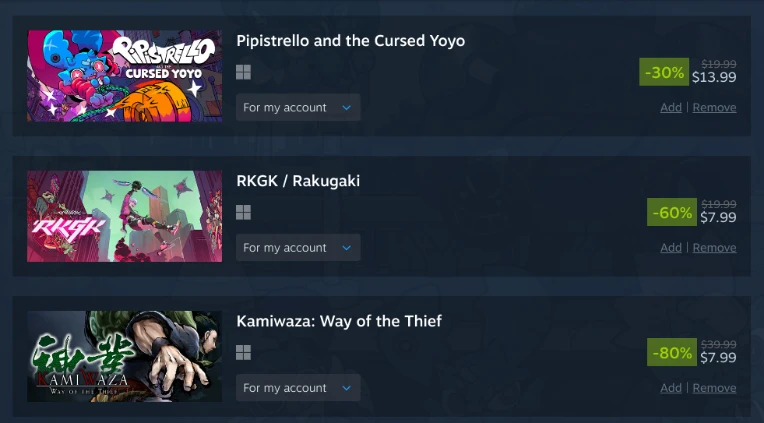The image size is (764, 423).
Task: Expand 'For my account' dropdown for Pipistrello
Action: click(298, 107)
